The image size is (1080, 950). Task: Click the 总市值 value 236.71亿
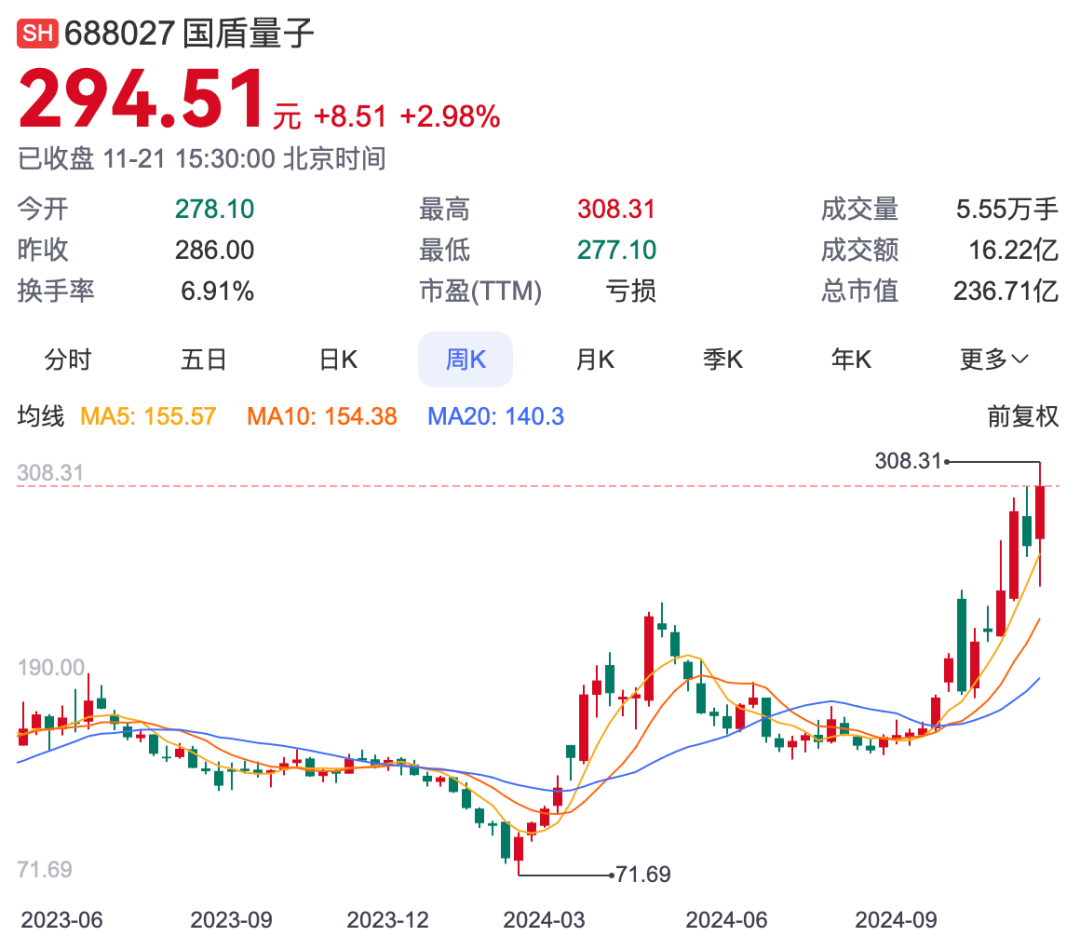[x=1006, y=291]
